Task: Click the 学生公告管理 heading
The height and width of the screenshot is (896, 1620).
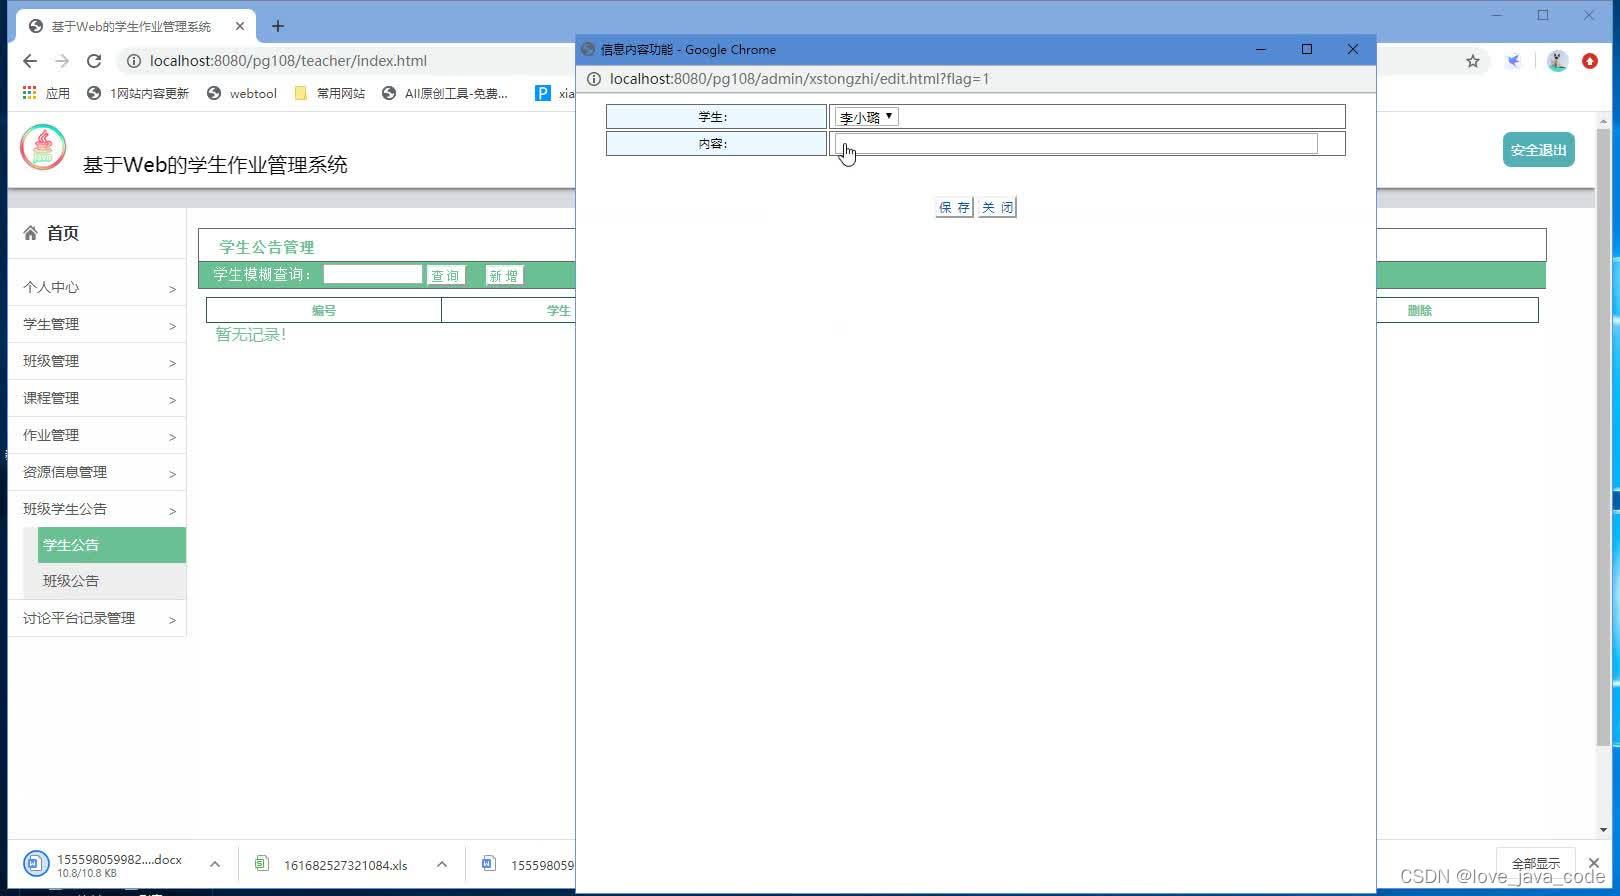Action: point(267,247)
